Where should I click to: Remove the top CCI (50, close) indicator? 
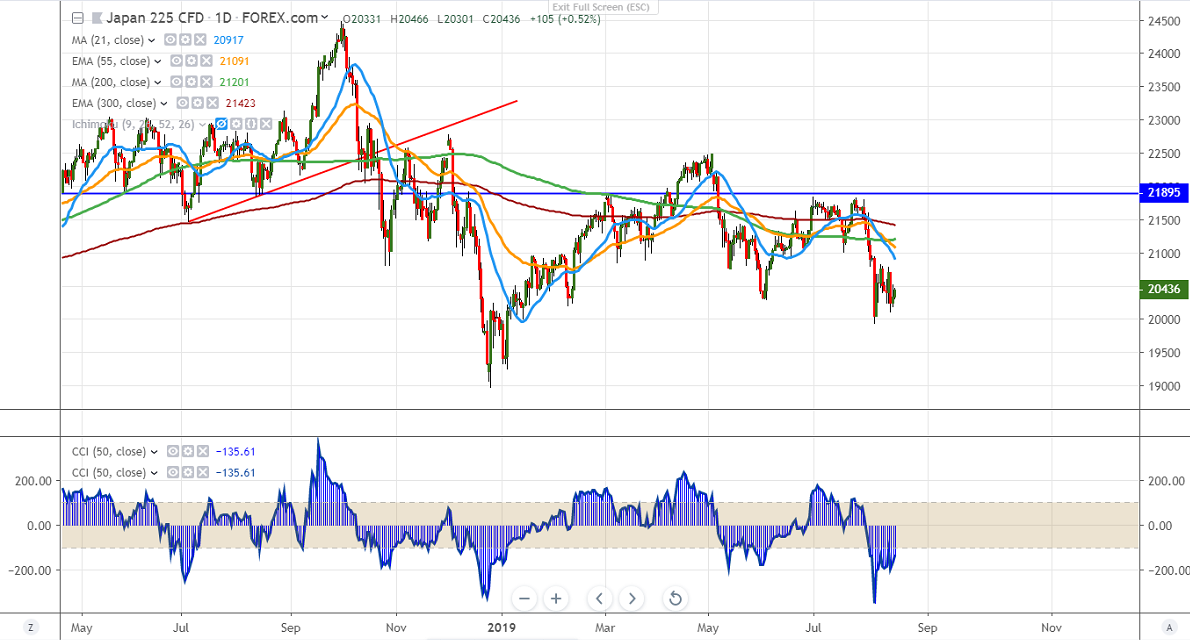tap(203, 451)
